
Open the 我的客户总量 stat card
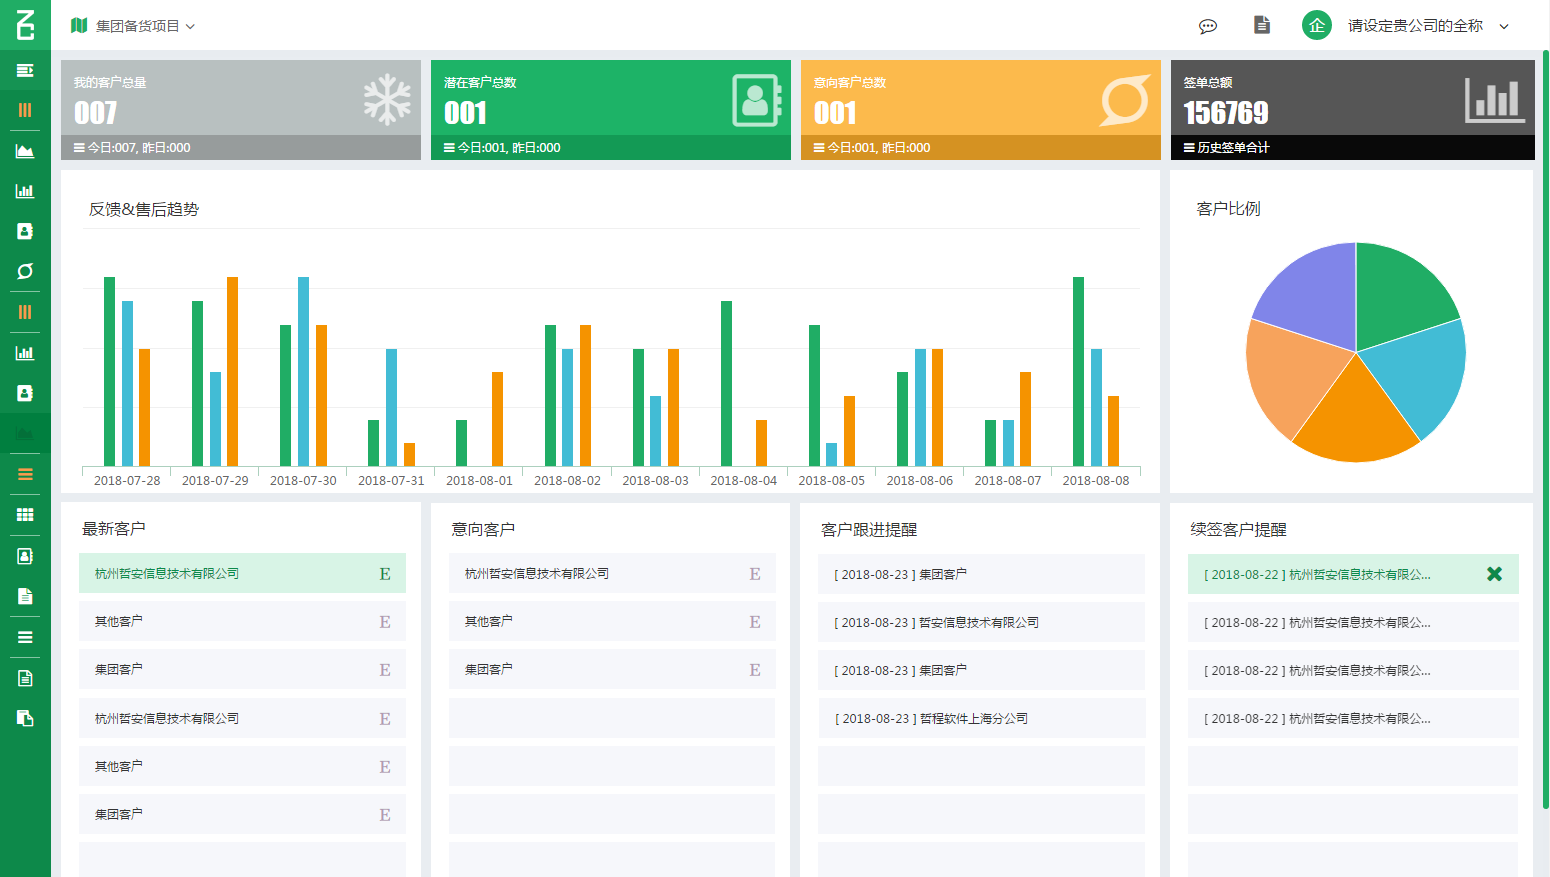240,98
